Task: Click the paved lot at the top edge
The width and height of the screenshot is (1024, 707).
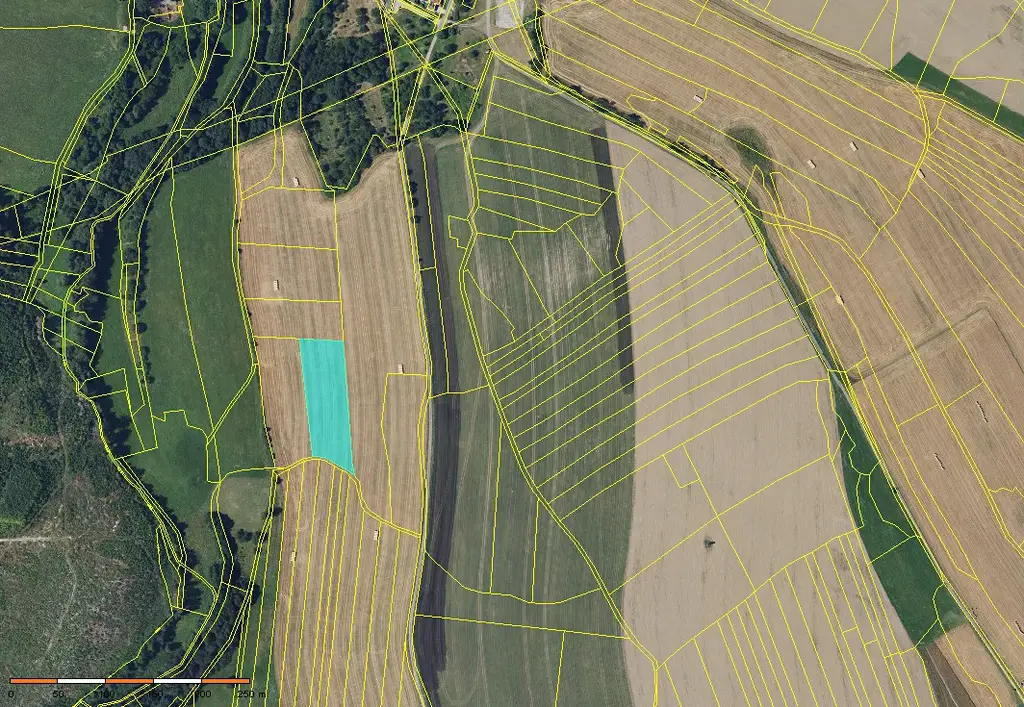Action: click(x=505, y=14)
